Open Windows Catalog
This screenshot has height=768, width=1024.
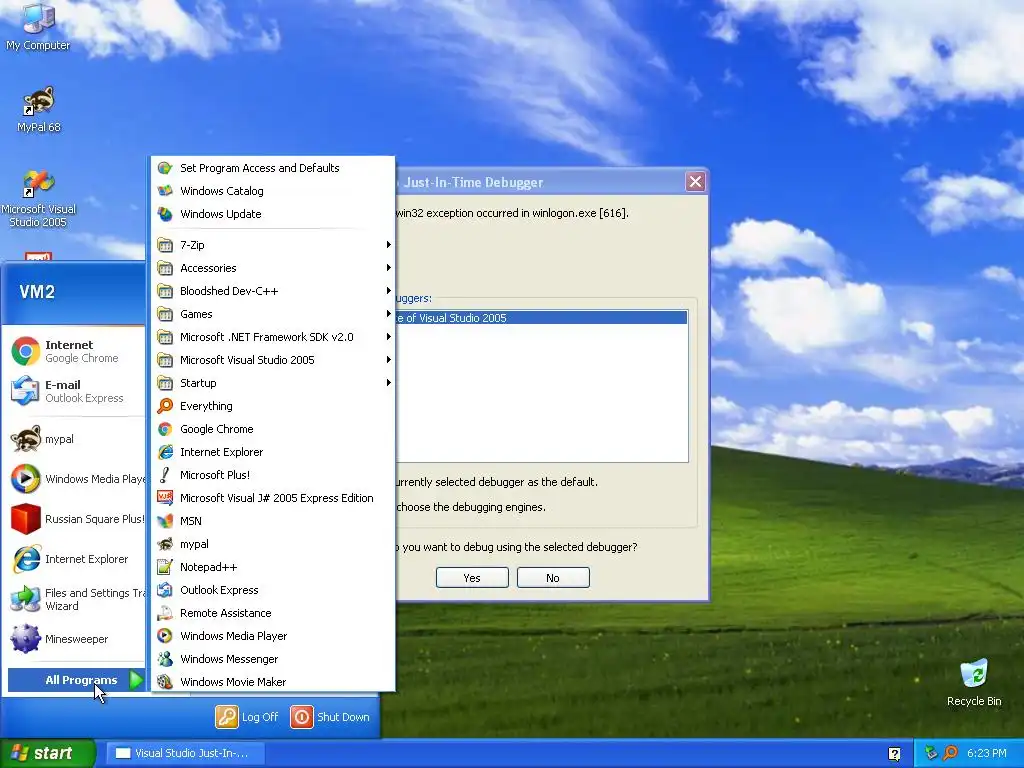pyautogui.click(x=273, y=191)
